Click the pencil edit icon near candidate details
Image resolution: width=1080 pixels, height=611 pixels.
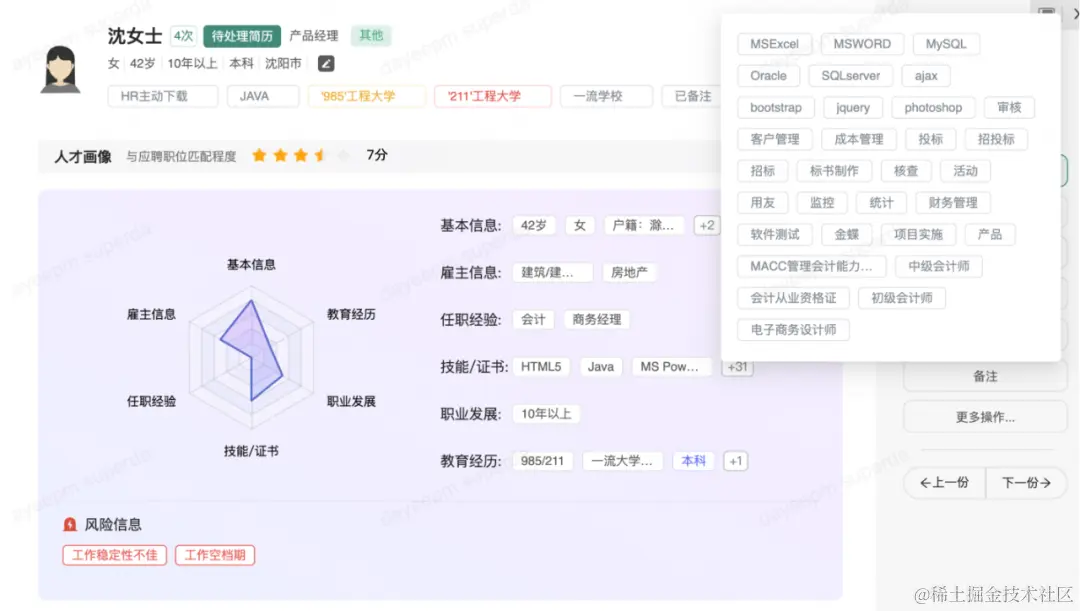[x=325, y=62]
